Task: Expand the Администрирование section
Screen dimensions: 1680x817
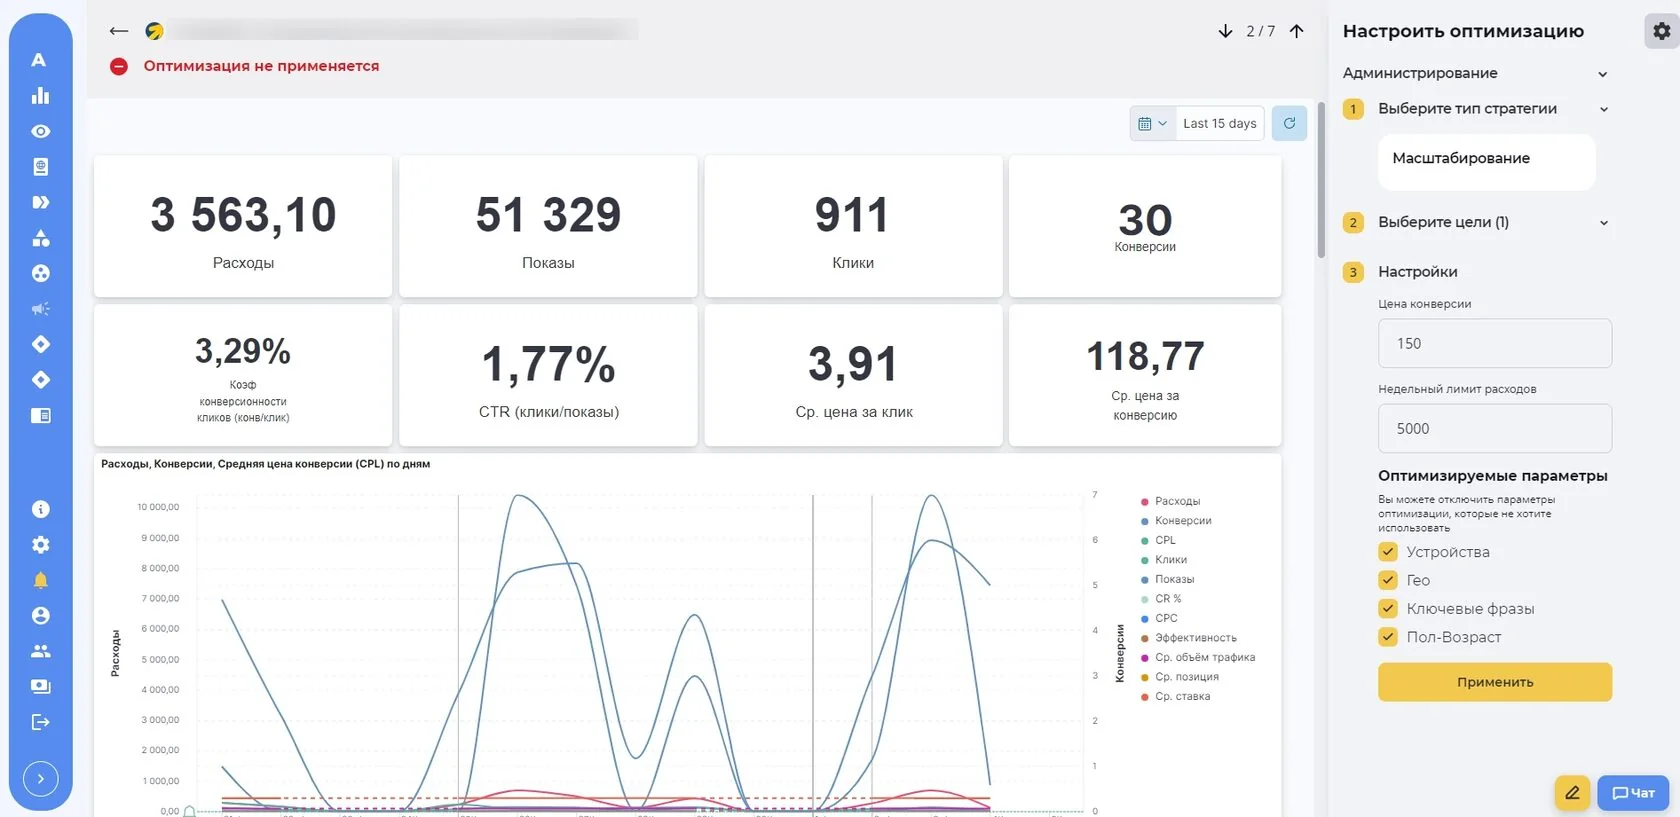Action: click(1475, 73)
